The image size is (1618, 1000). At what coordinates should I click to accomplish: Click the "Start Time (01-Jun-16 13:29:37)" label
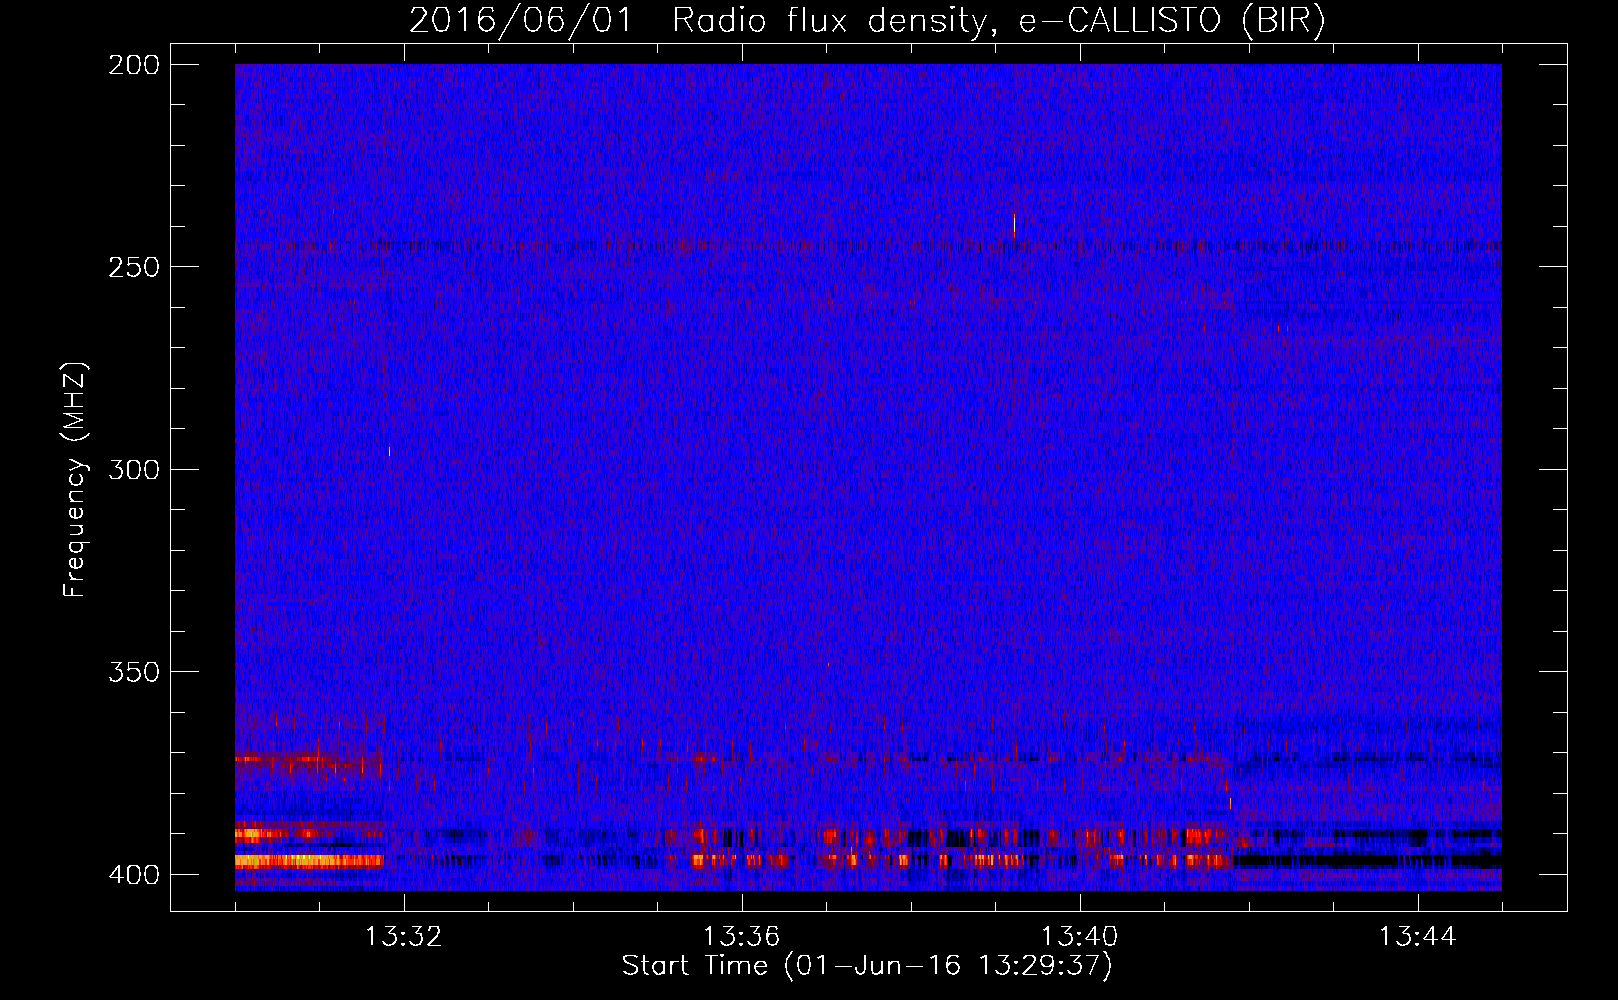[x=867, y=966]
